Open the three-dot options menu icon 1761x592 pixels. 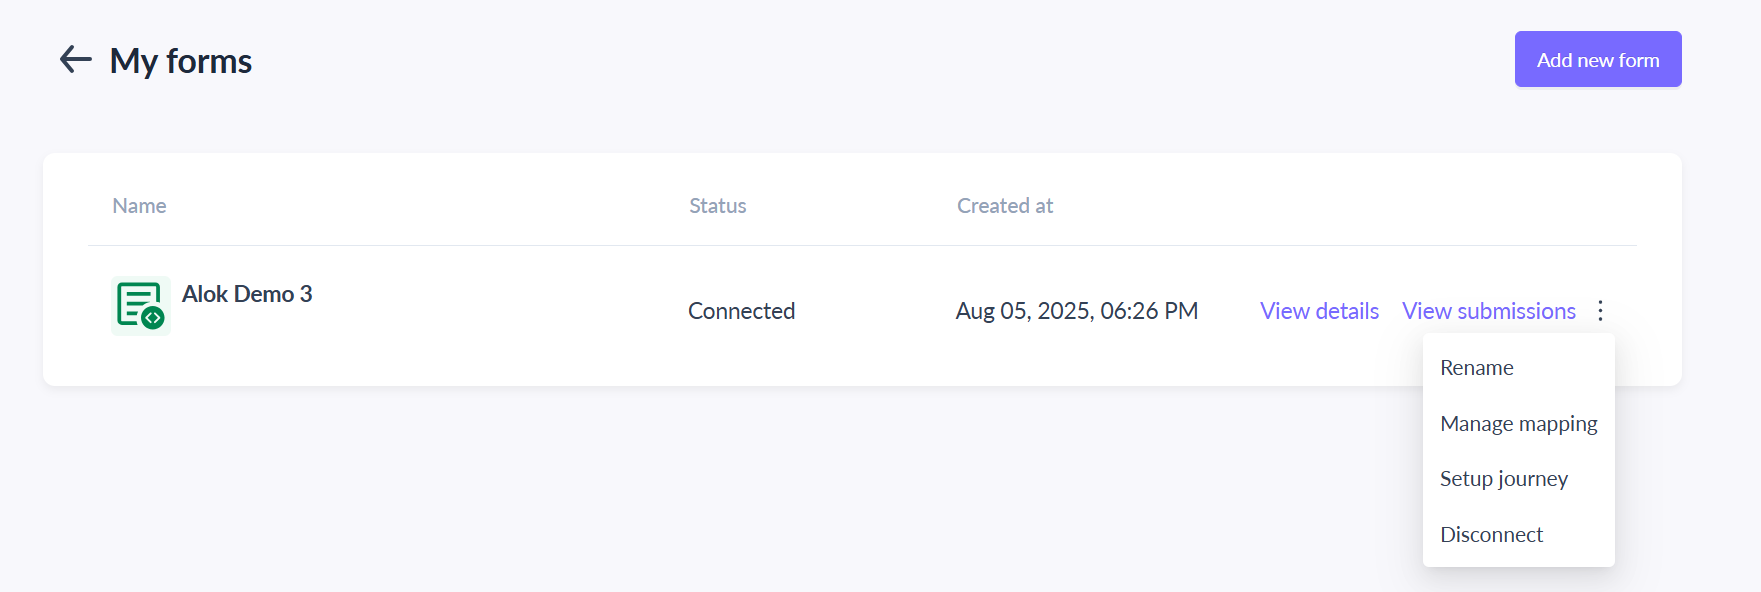(1600, 311)
